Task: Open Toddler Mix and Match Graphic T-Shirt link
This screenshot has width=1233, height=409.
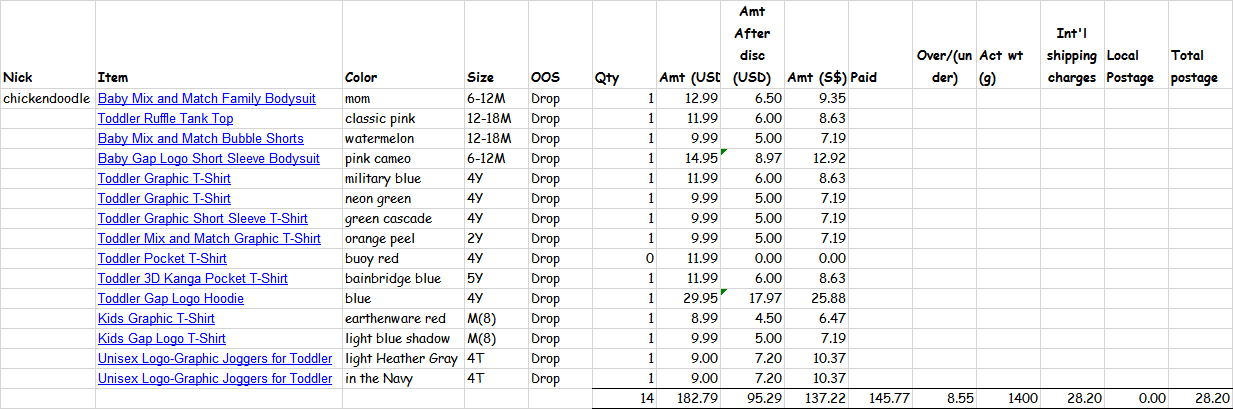Action: click(x=209, y=239)
